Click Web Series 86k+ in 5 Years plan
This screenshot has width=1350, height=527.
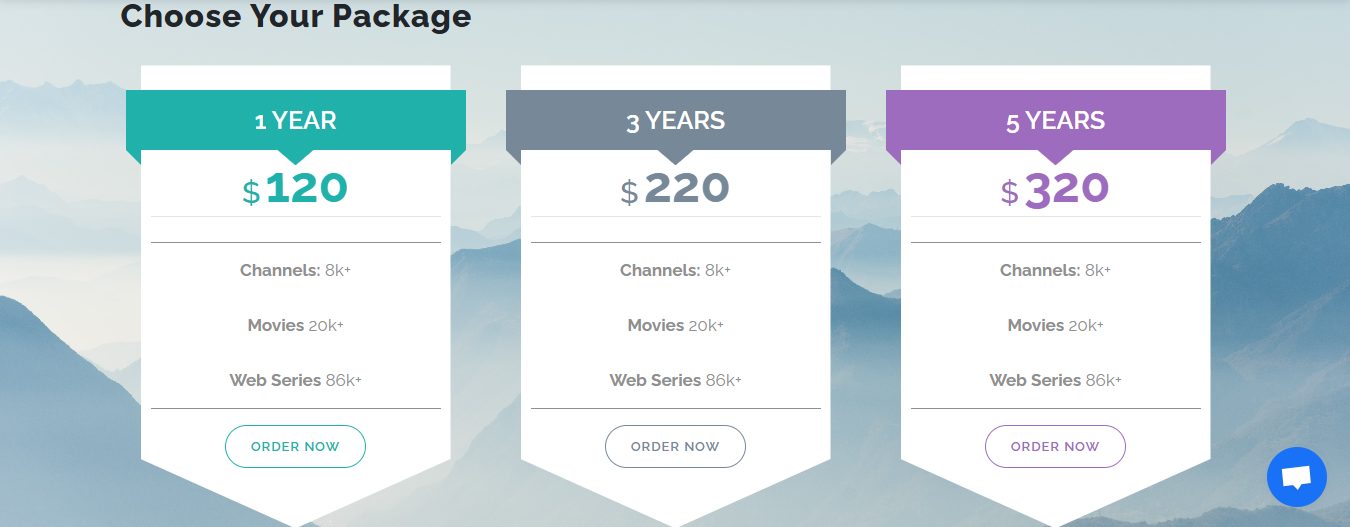pos(1055,380)
